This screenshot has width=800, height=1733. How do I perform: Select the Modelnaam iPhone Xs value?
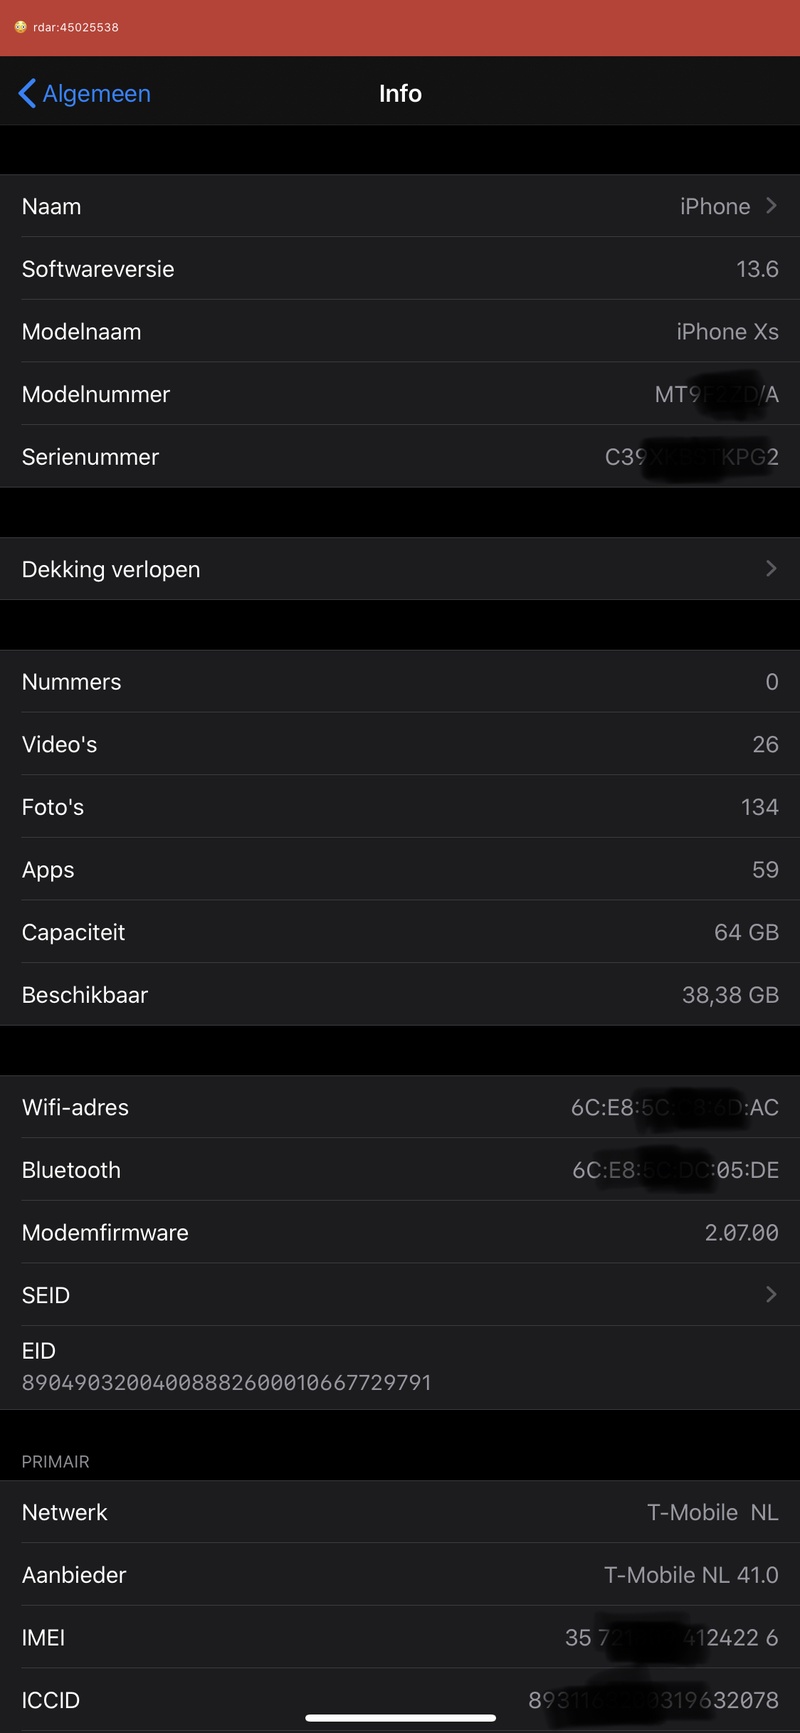click(727, 332)
